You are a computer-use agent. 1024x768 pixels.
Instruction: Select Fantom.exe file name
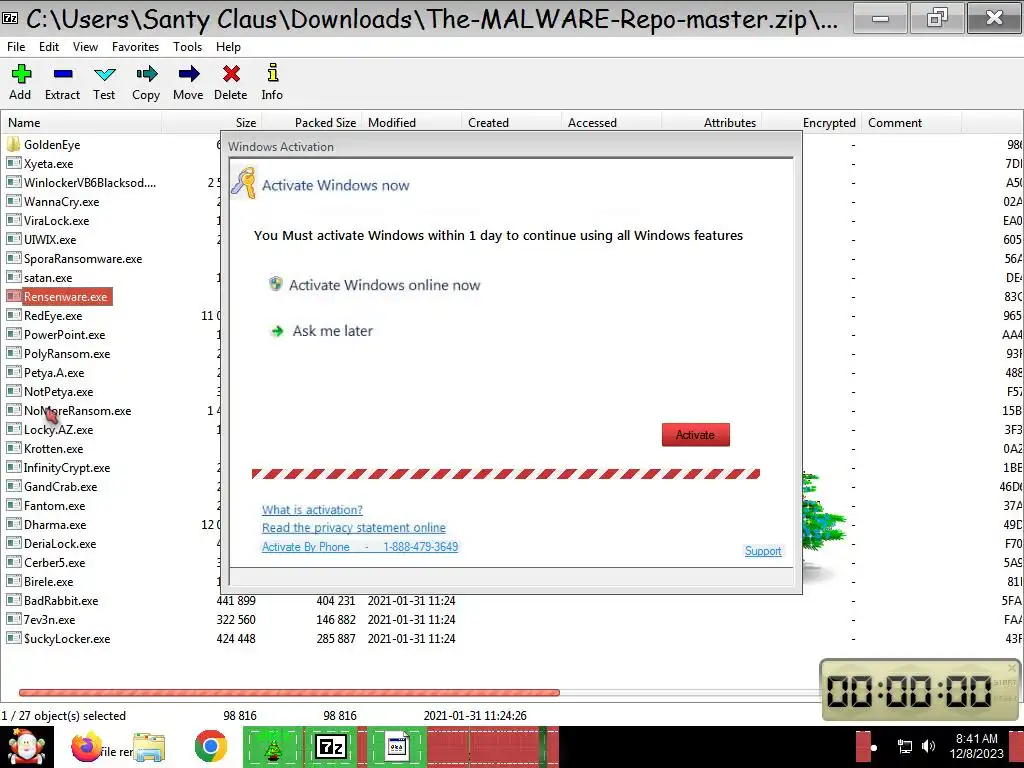(55, 505)
